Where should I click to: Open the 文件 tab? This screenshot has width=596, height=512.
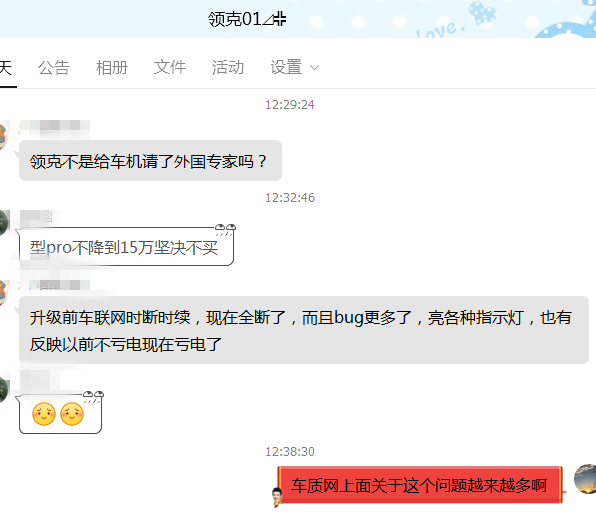(x=170, y=67)
